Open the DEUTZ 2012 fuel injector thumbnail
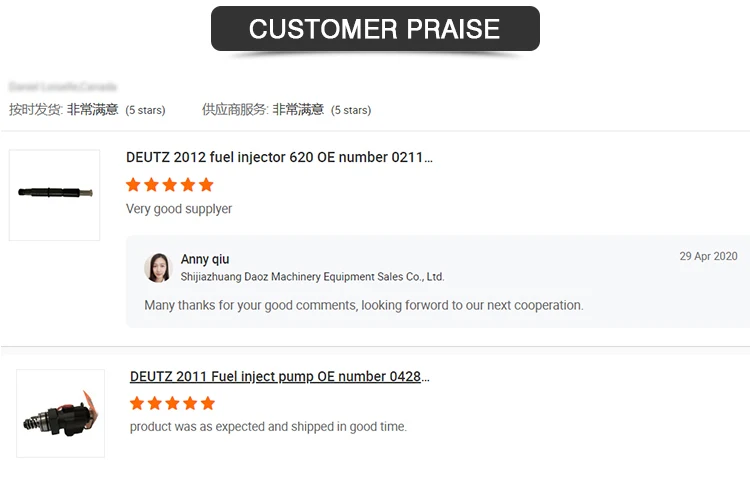 point(54,195)
